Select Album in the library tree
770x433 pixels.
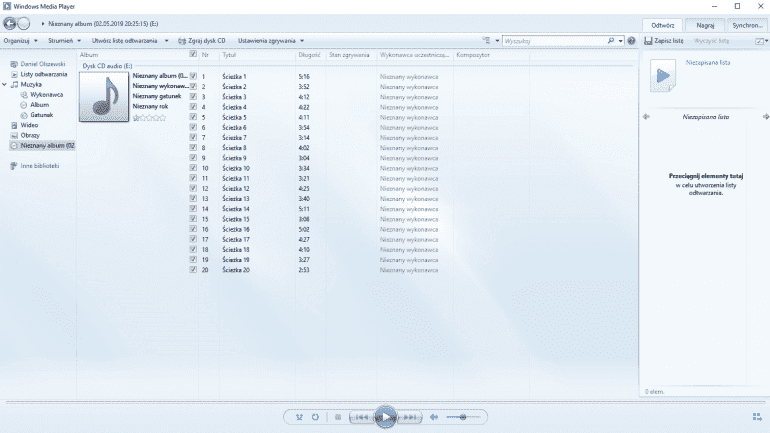click(x=39, y=105)
